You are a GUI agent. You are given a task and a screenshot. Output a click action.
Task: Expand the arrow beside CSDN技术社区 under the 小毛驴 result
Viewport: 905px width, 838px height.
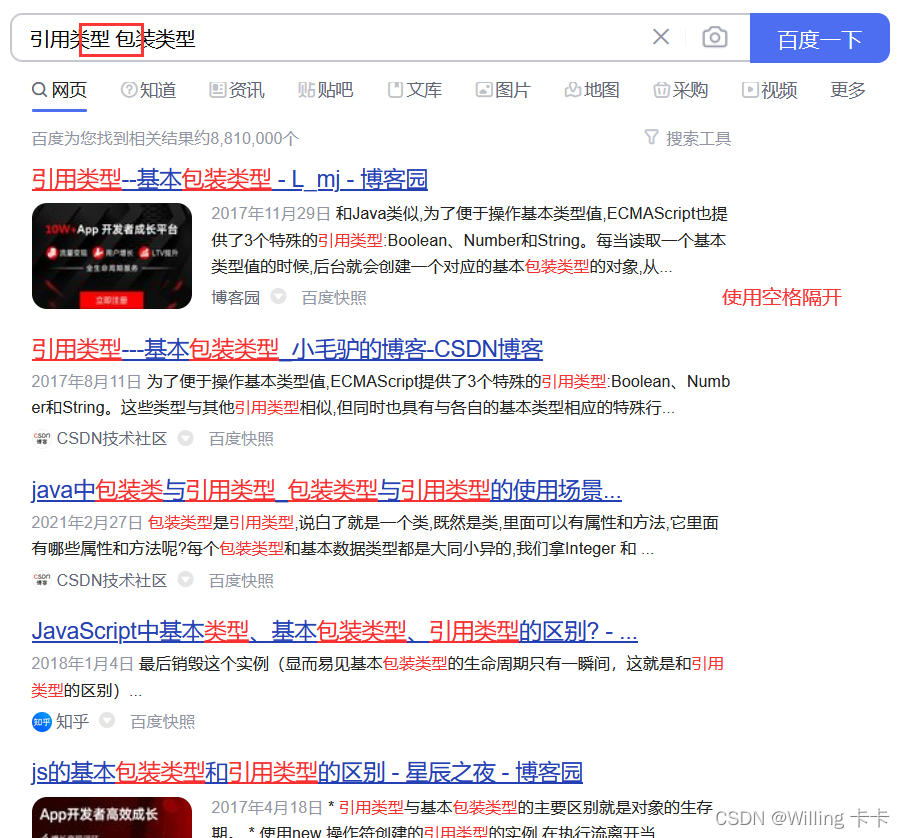point(185,437)
